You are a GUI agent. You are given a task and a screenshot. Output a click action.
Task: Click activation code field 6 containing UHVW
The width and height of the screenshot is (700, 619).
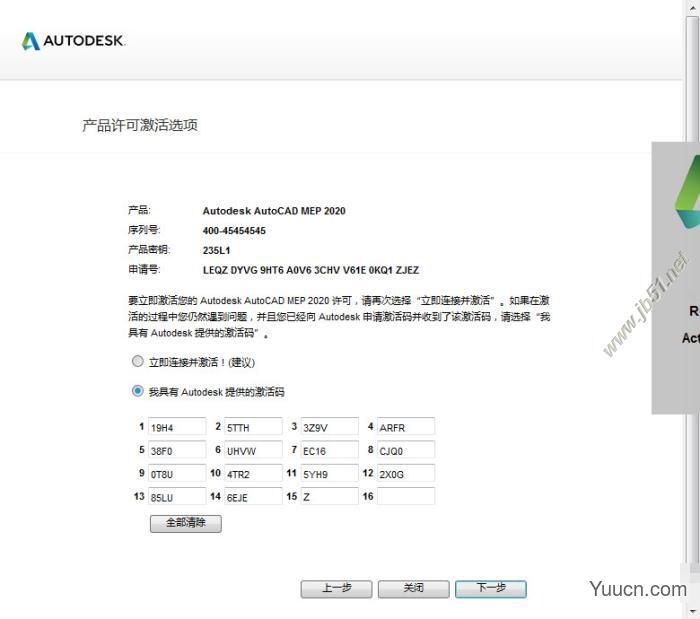(253, 449)
